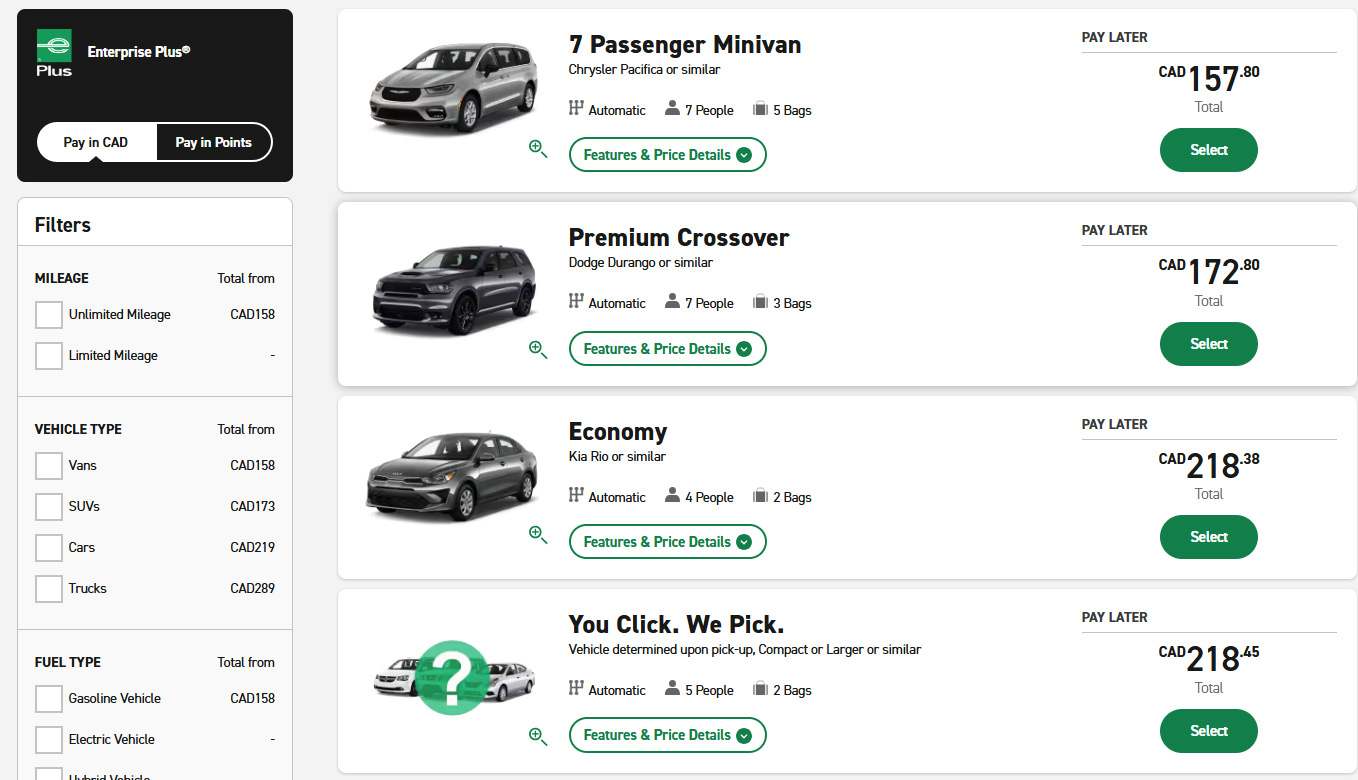Select the 7 Passenger Minivan at CAD 157.80
The width and height of the screenshot is (1358, 780).
(x=1208, y=150)
